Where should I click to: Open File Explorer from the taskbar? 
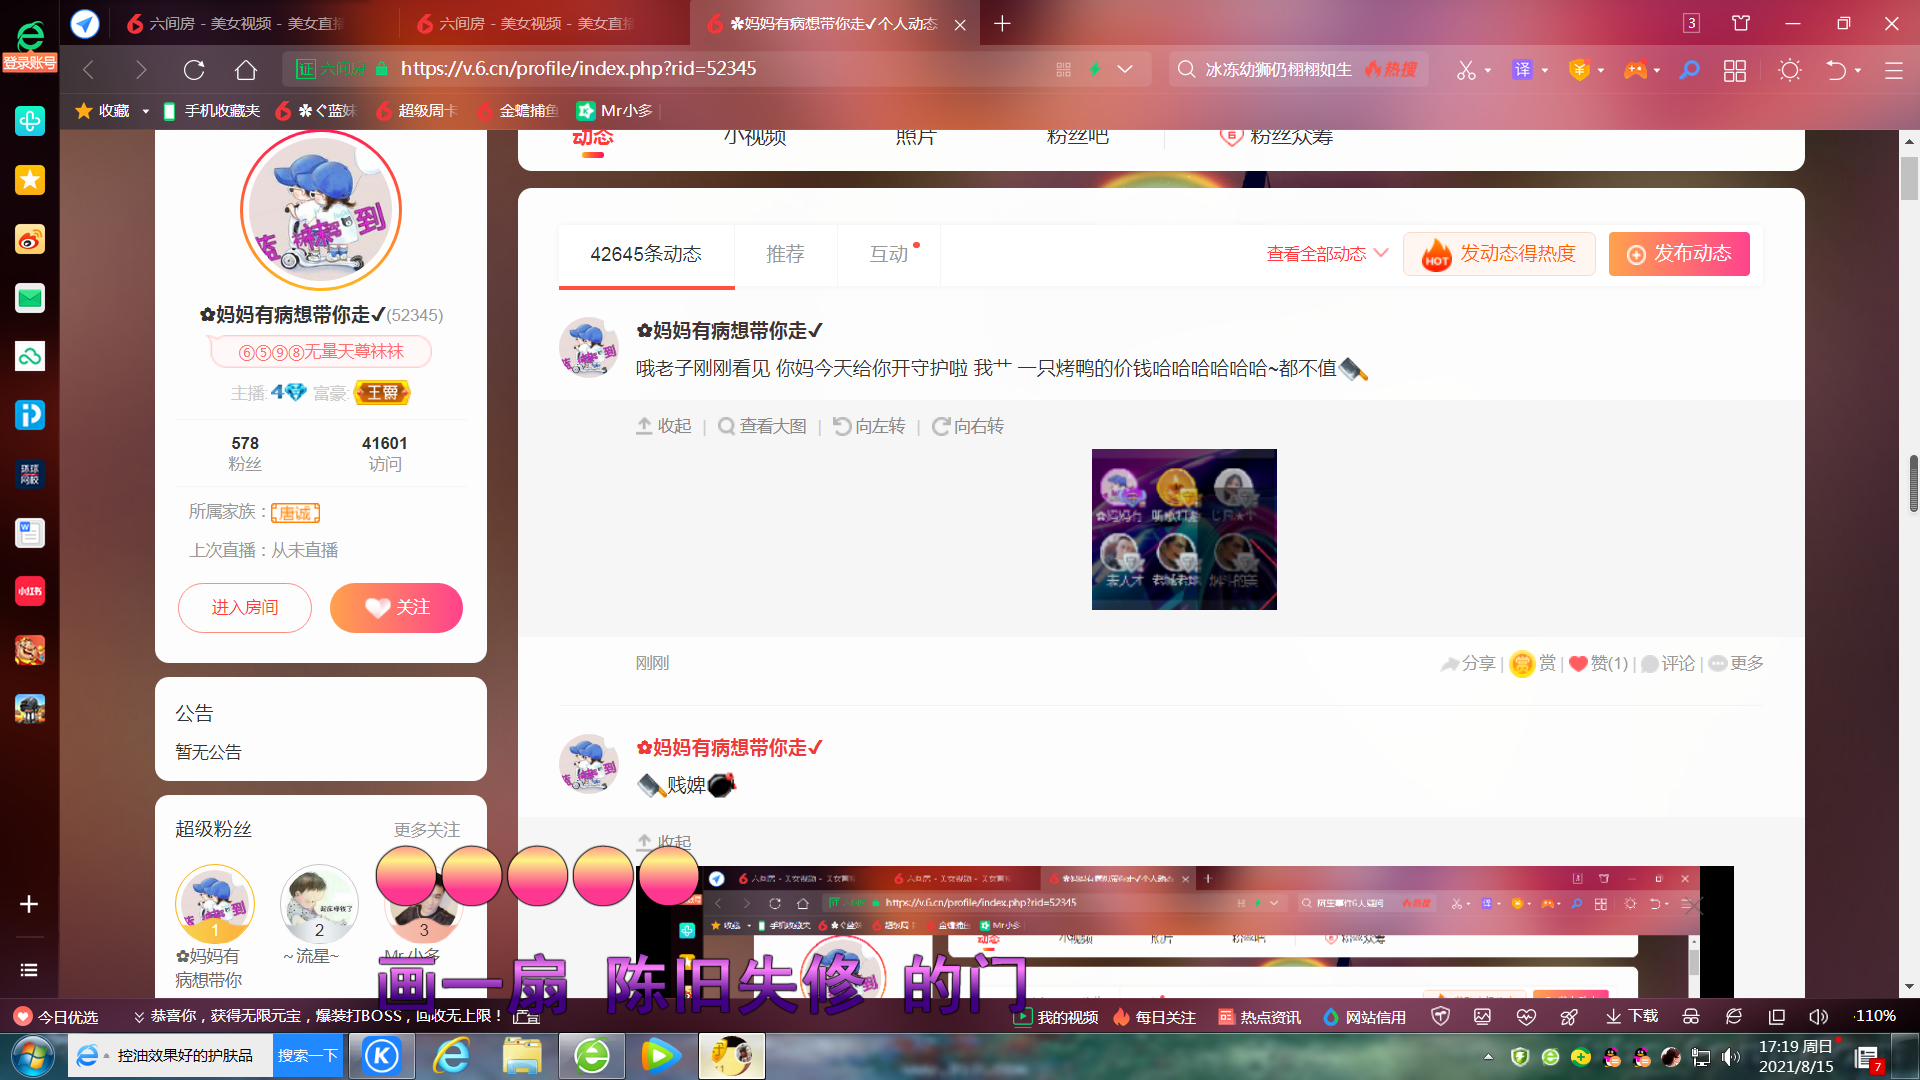click(522, 1056)
